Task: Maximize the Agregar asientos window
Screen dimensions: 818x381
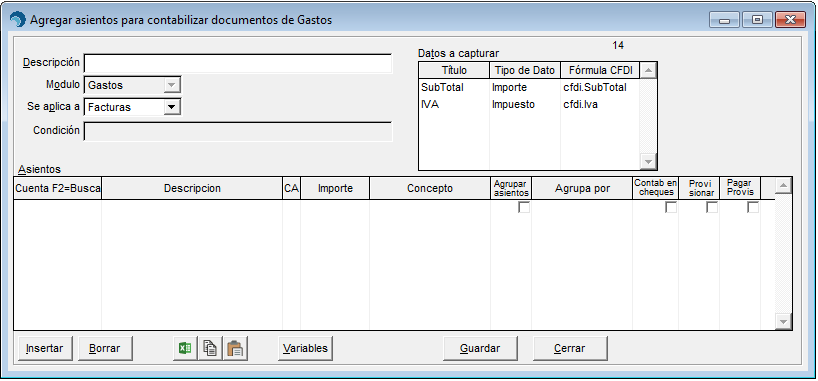Action: (757, 20)
